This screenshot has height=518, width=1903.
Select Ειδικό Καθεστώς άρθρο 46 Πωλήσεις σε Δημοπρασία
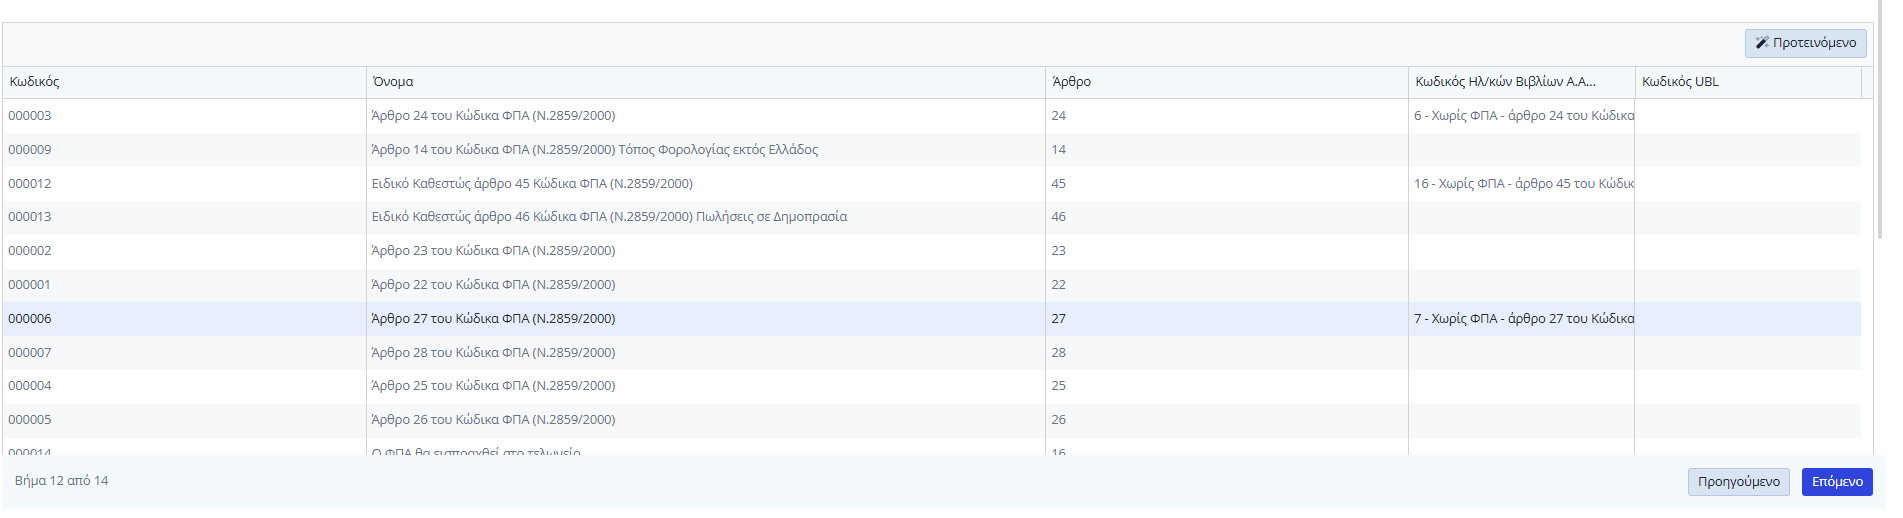(609, 217)
